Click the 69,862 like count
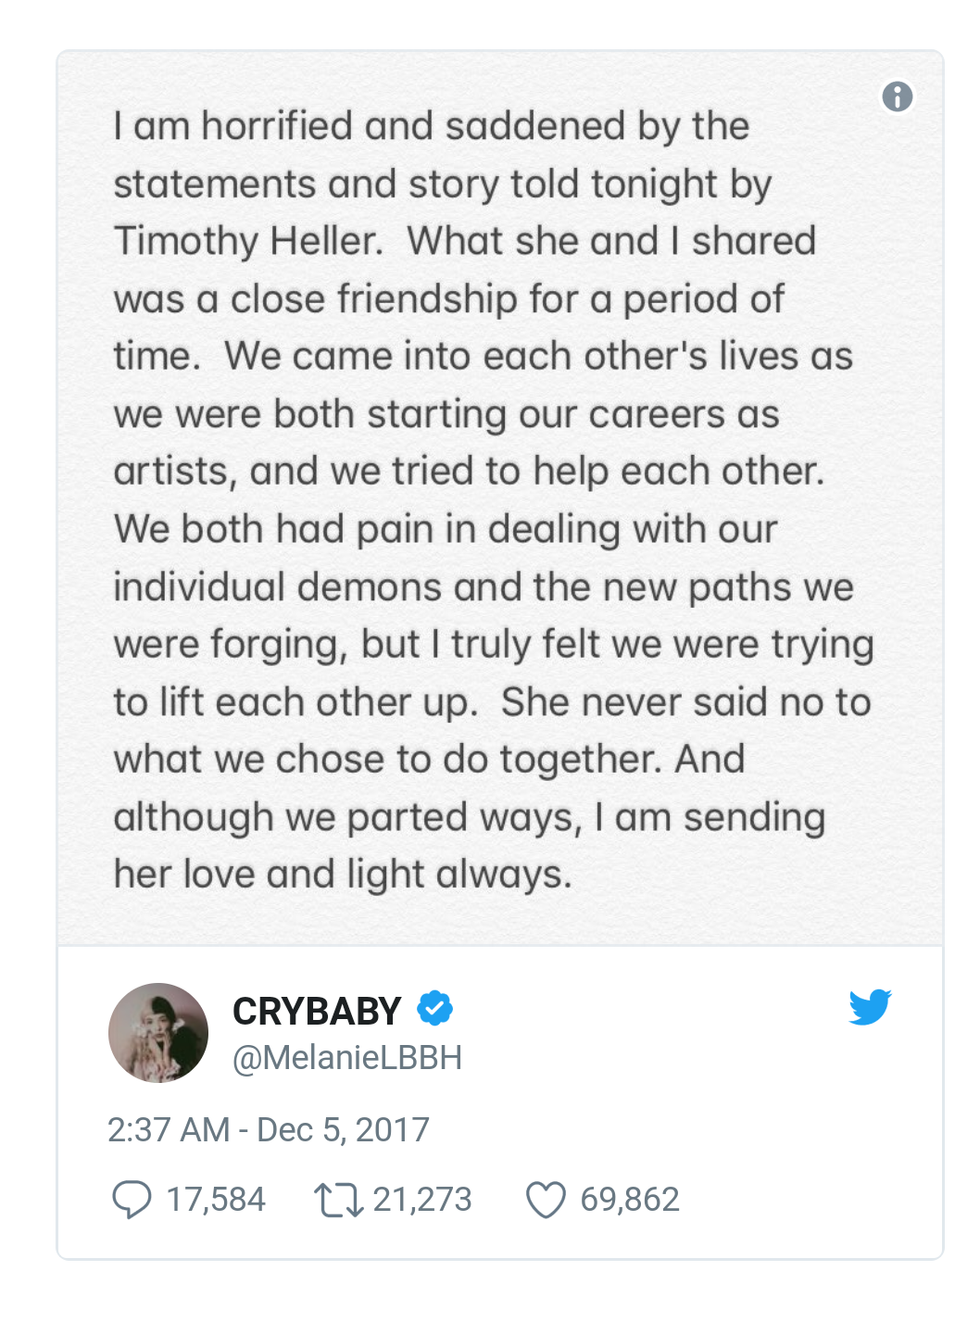Screen dimensions: 980x1336 point(630,1199)
